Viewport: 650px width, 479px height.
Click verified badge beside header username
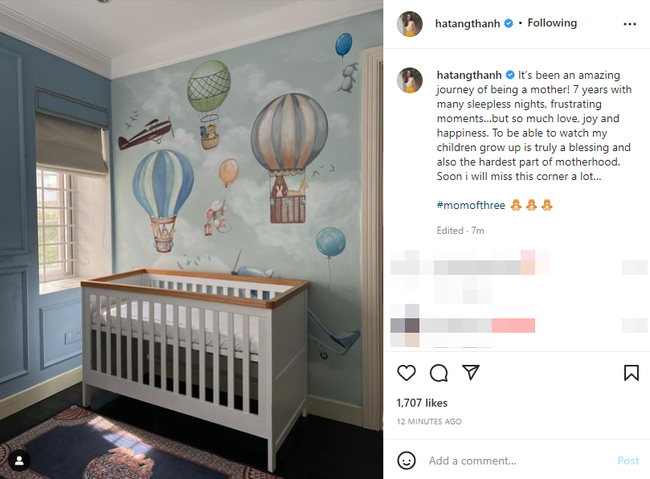[509, 24]
